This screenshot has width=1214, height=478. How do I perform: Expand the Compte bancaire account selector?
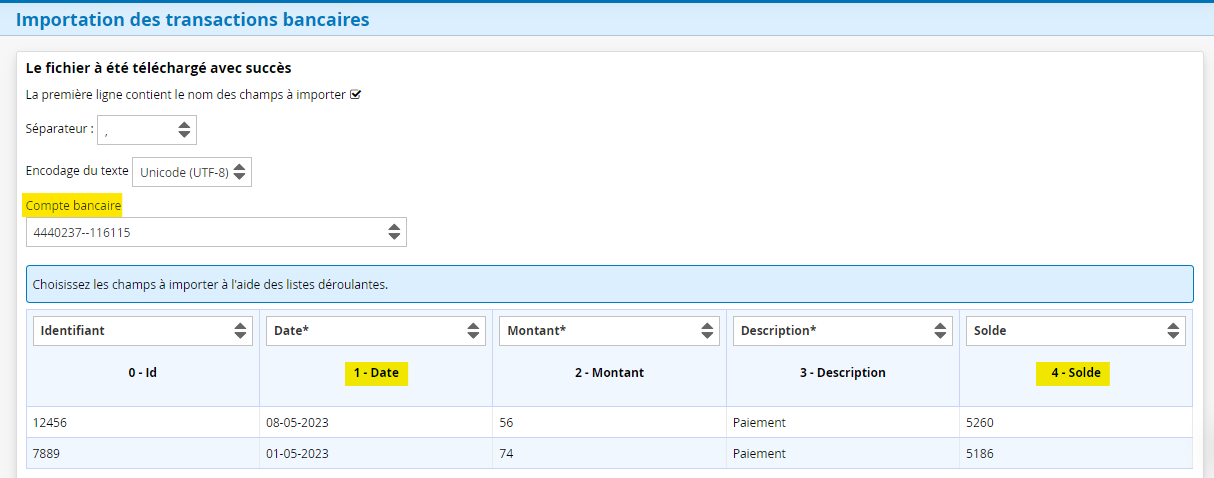coord(216,232)
